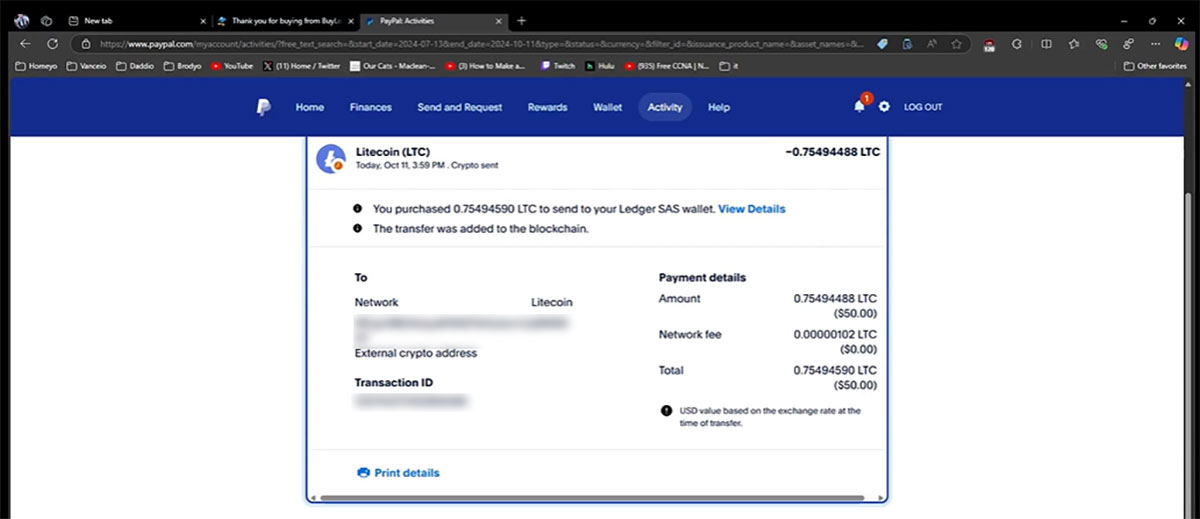Viewport: 1200px width, 519px height.
Task: Click the −0.75494488 LTC amount header
Action: point(833,152)
